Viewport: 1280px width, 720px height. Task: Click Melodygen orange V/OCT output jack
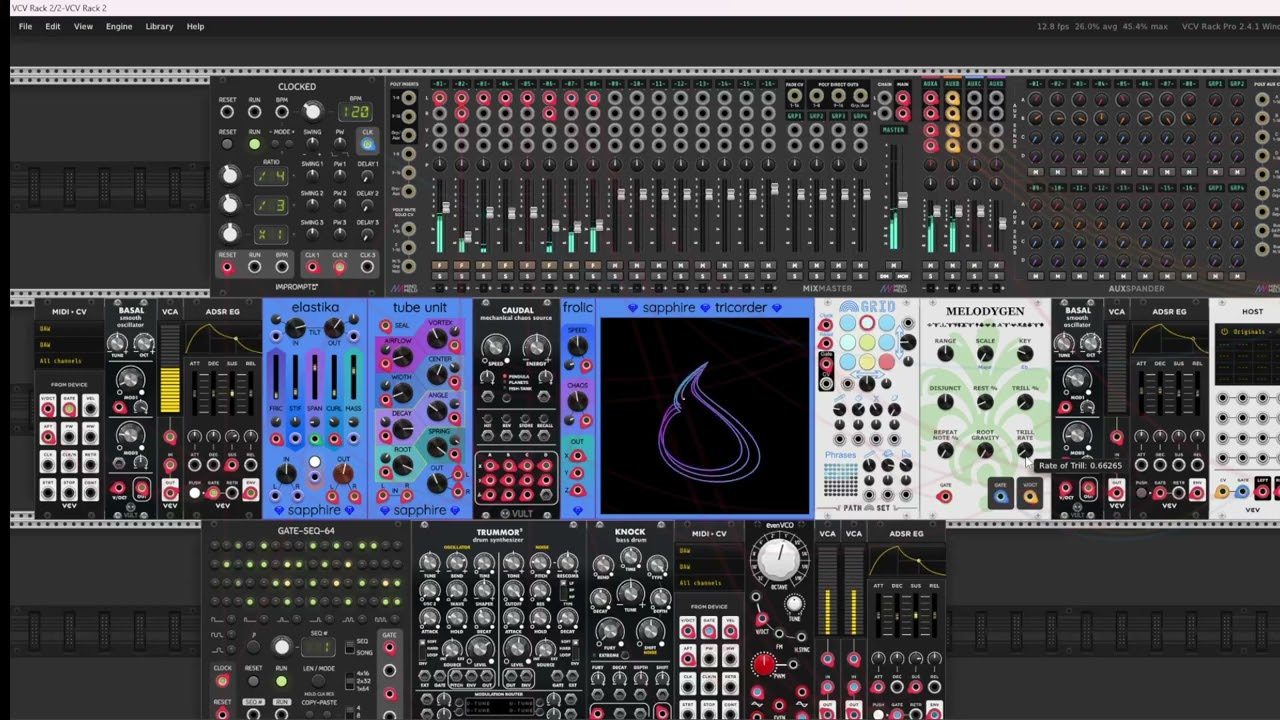coord(1030,496)
